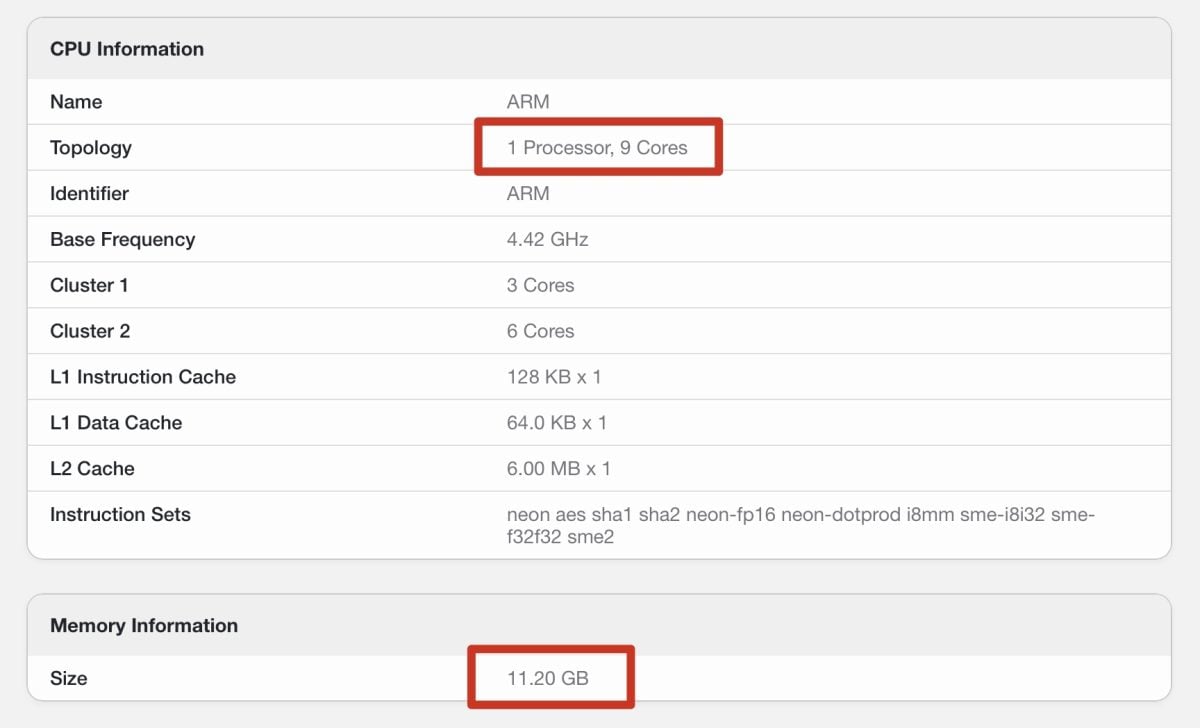
Task: Click the Identifier row label
Action: 89,194
